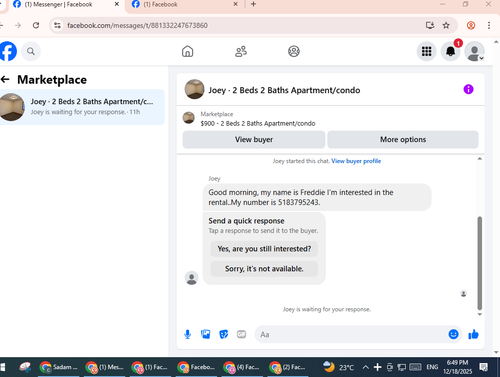Click the chat header title Joey · 2 Beds

(284, 90)
